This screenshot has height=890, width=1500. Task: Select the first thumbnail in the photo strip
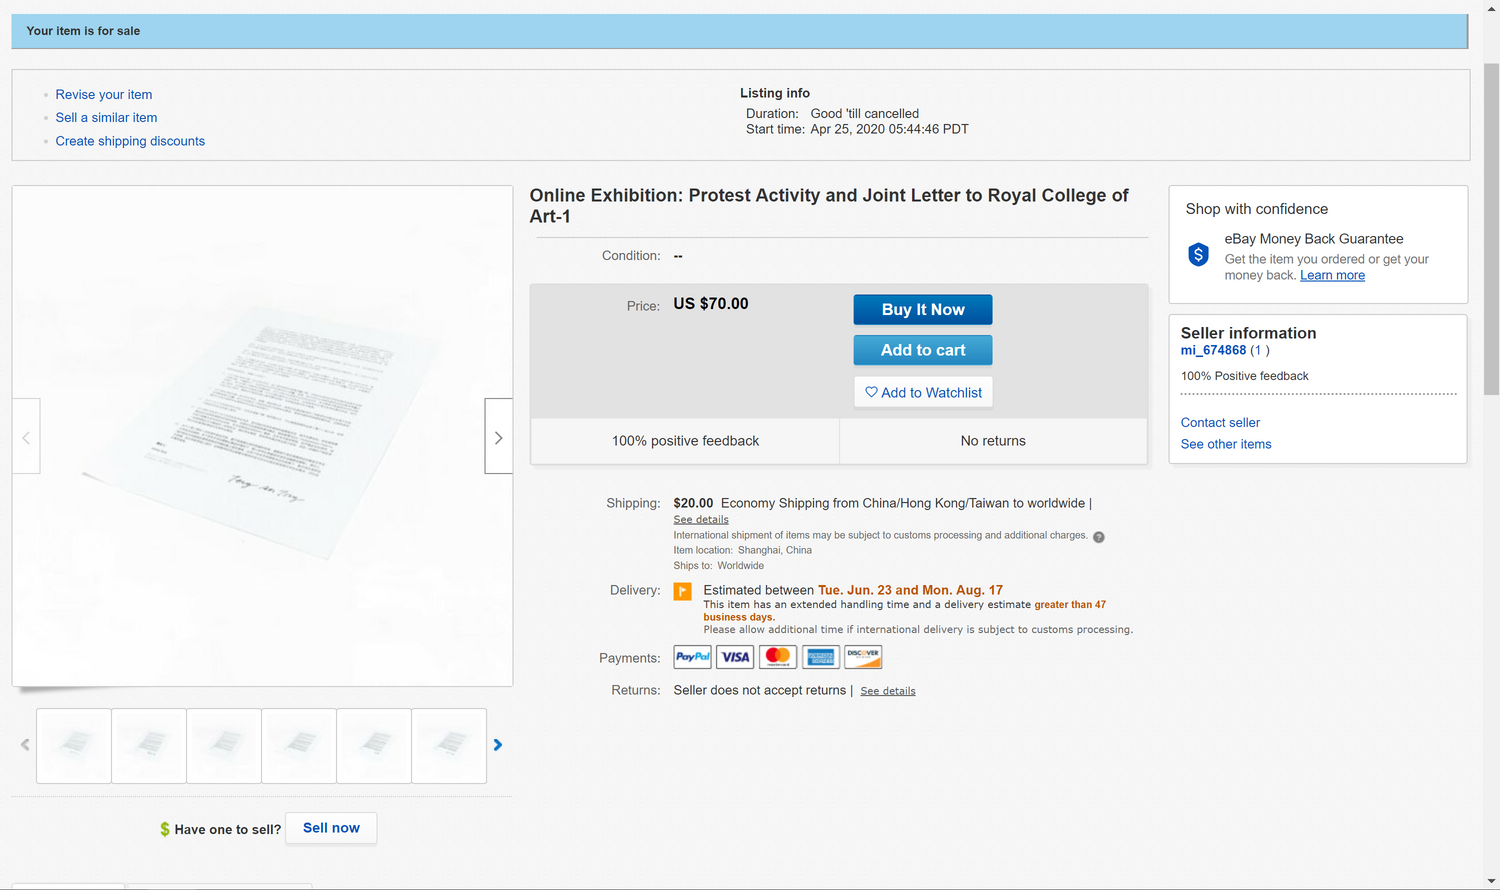coord(74,746)
